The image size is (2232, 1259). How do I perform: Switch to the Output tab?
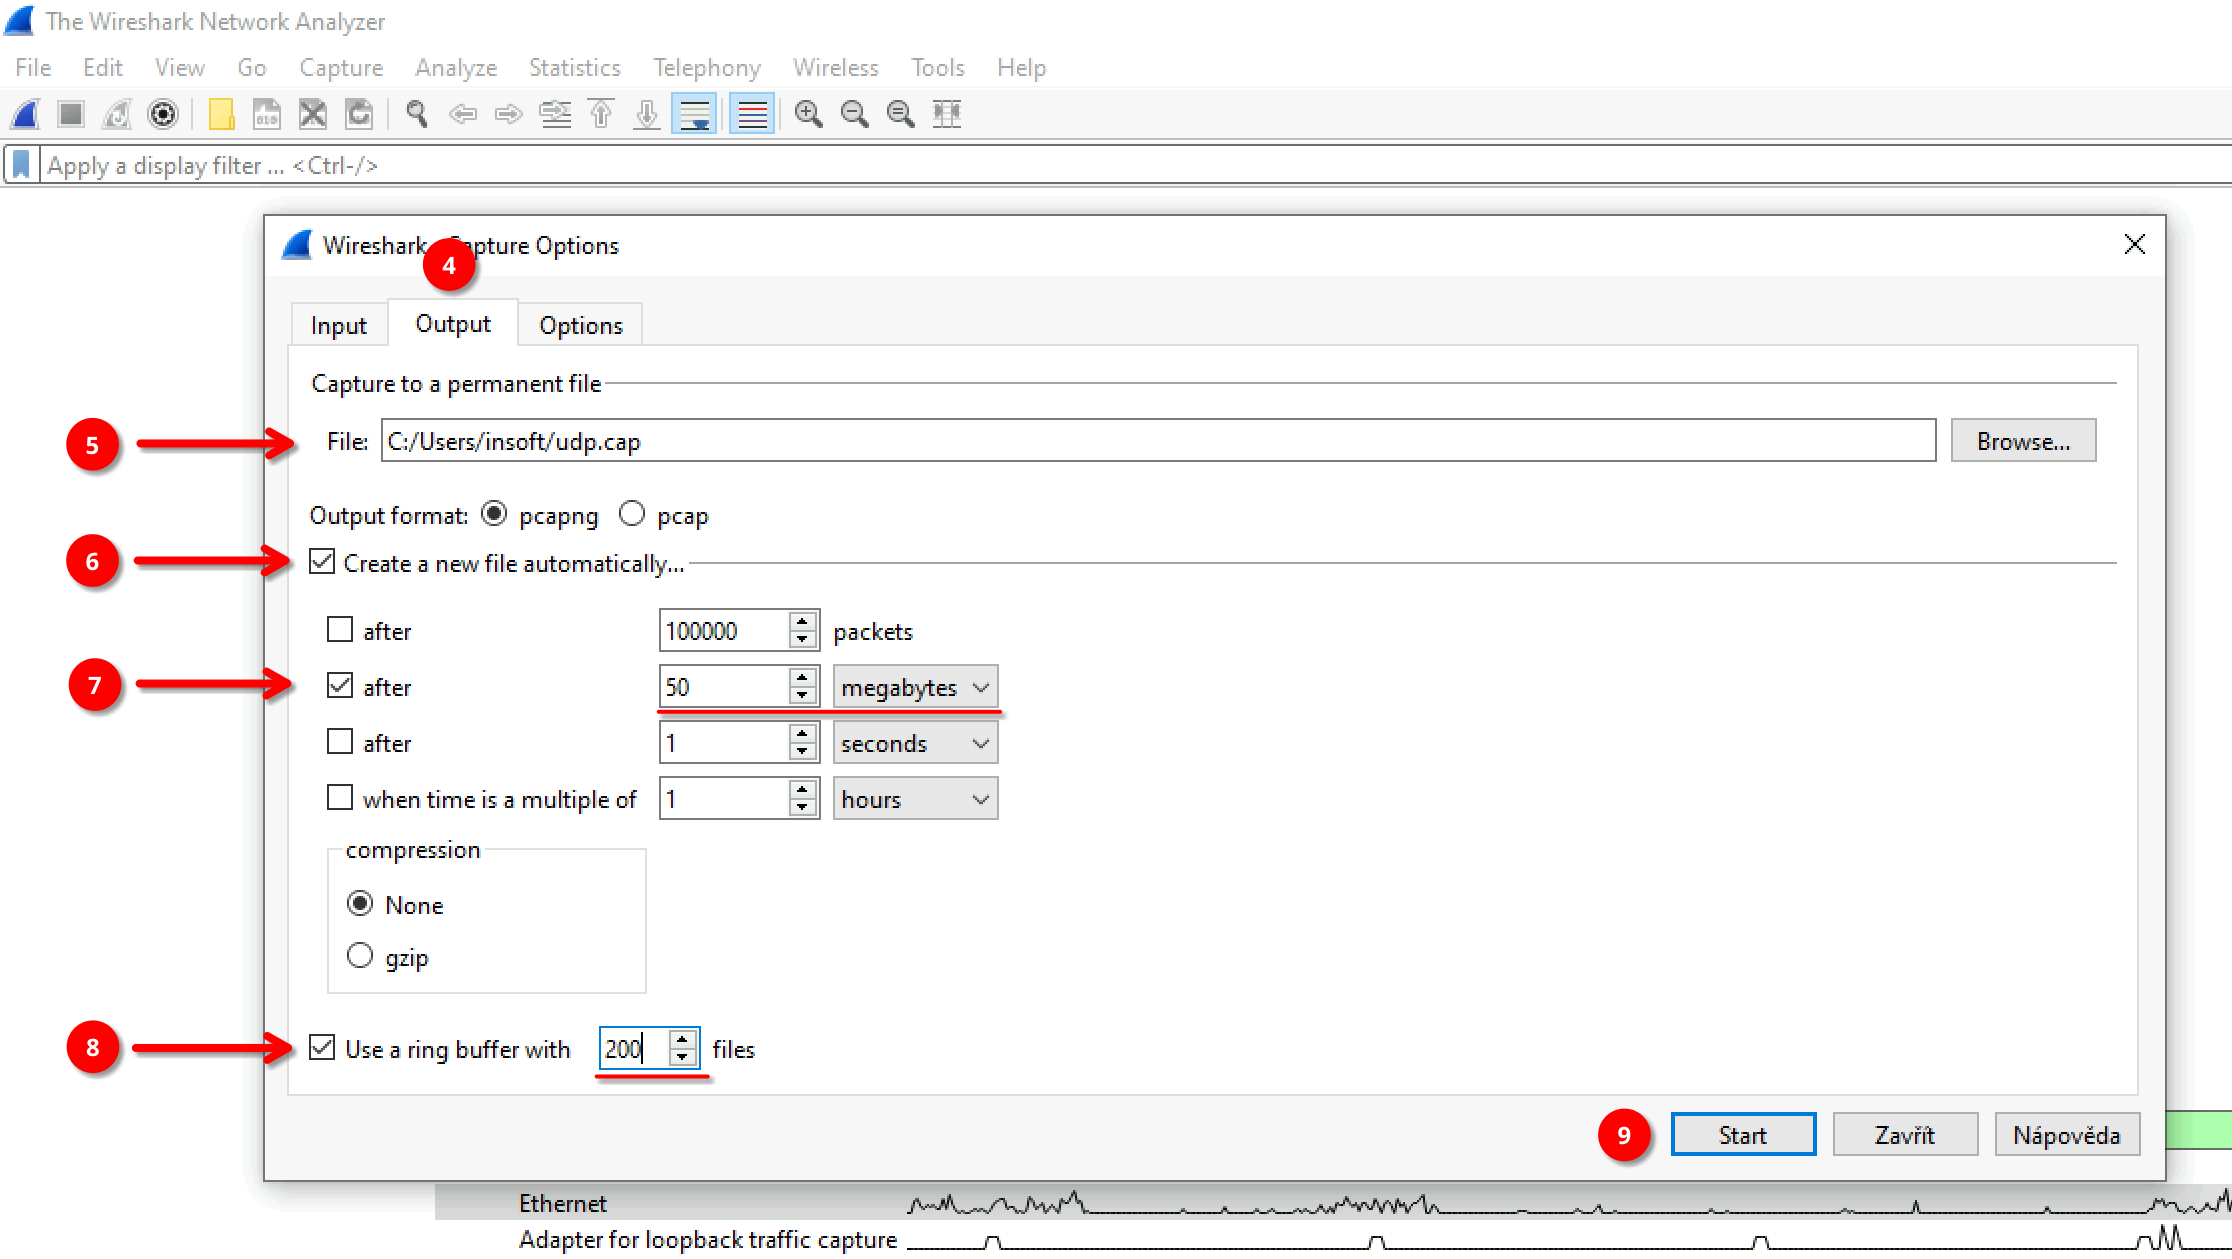(453, 323)
